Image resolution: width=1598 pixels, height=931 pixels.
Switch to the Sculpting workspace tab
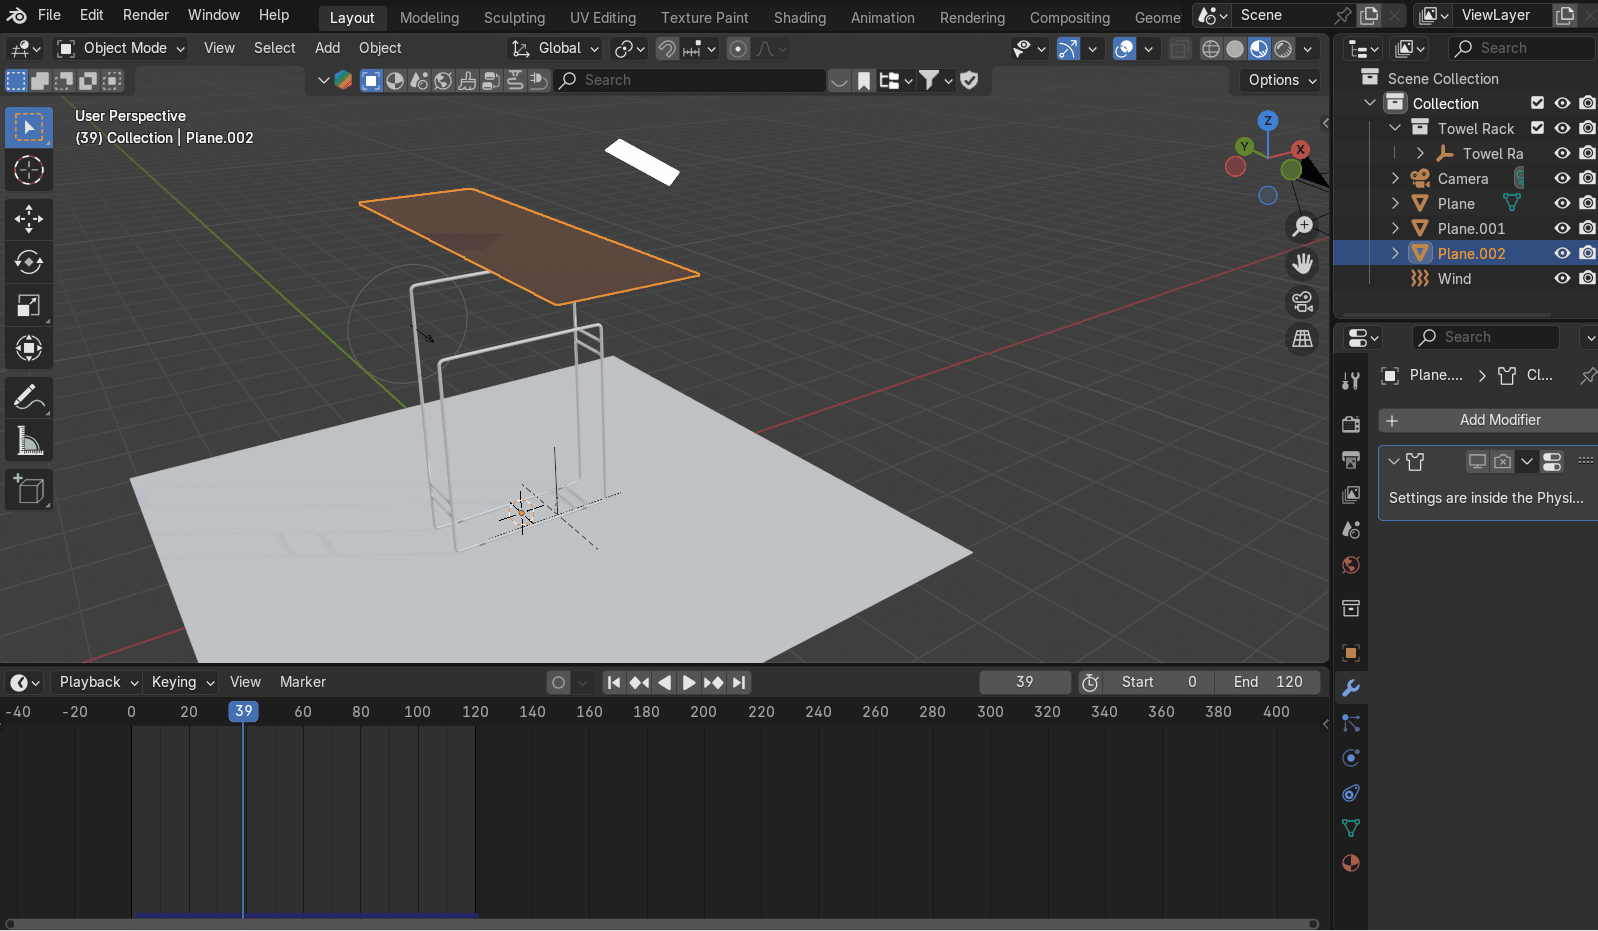514,17
